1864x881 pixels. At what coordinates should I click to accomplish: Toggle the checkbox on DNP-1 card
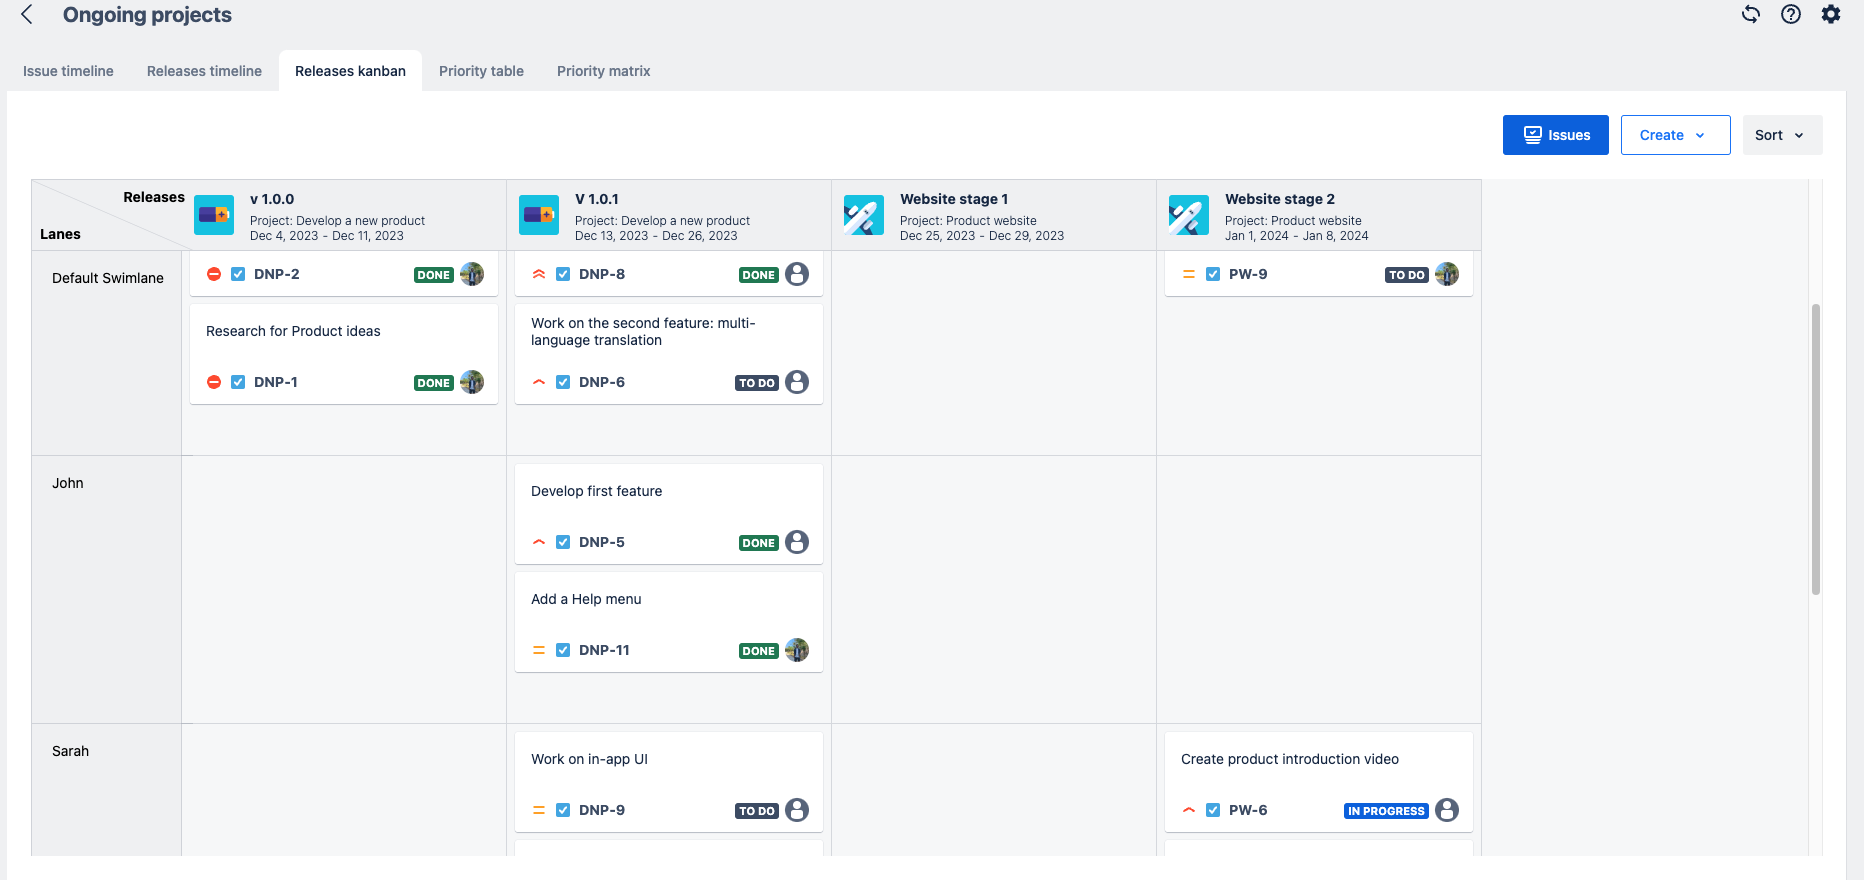tap(238, 382)
